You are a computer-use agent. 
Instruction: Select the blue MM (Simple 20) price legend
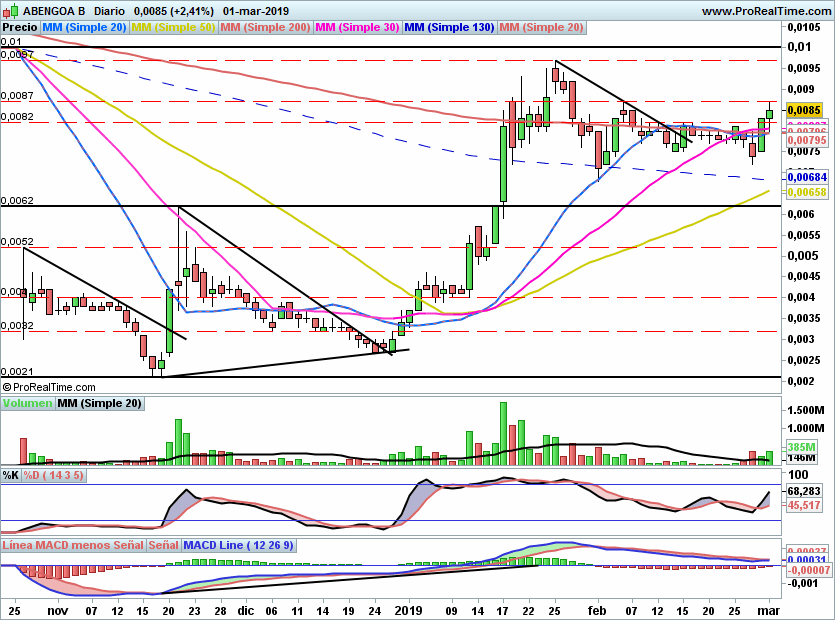click(84, 27)
